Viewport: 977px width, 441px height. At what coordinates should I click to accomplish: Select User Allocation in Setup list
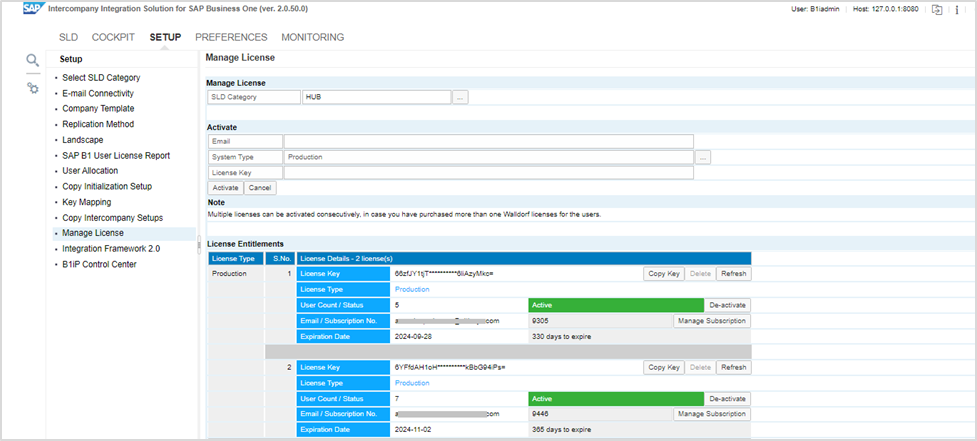[89, 171]
